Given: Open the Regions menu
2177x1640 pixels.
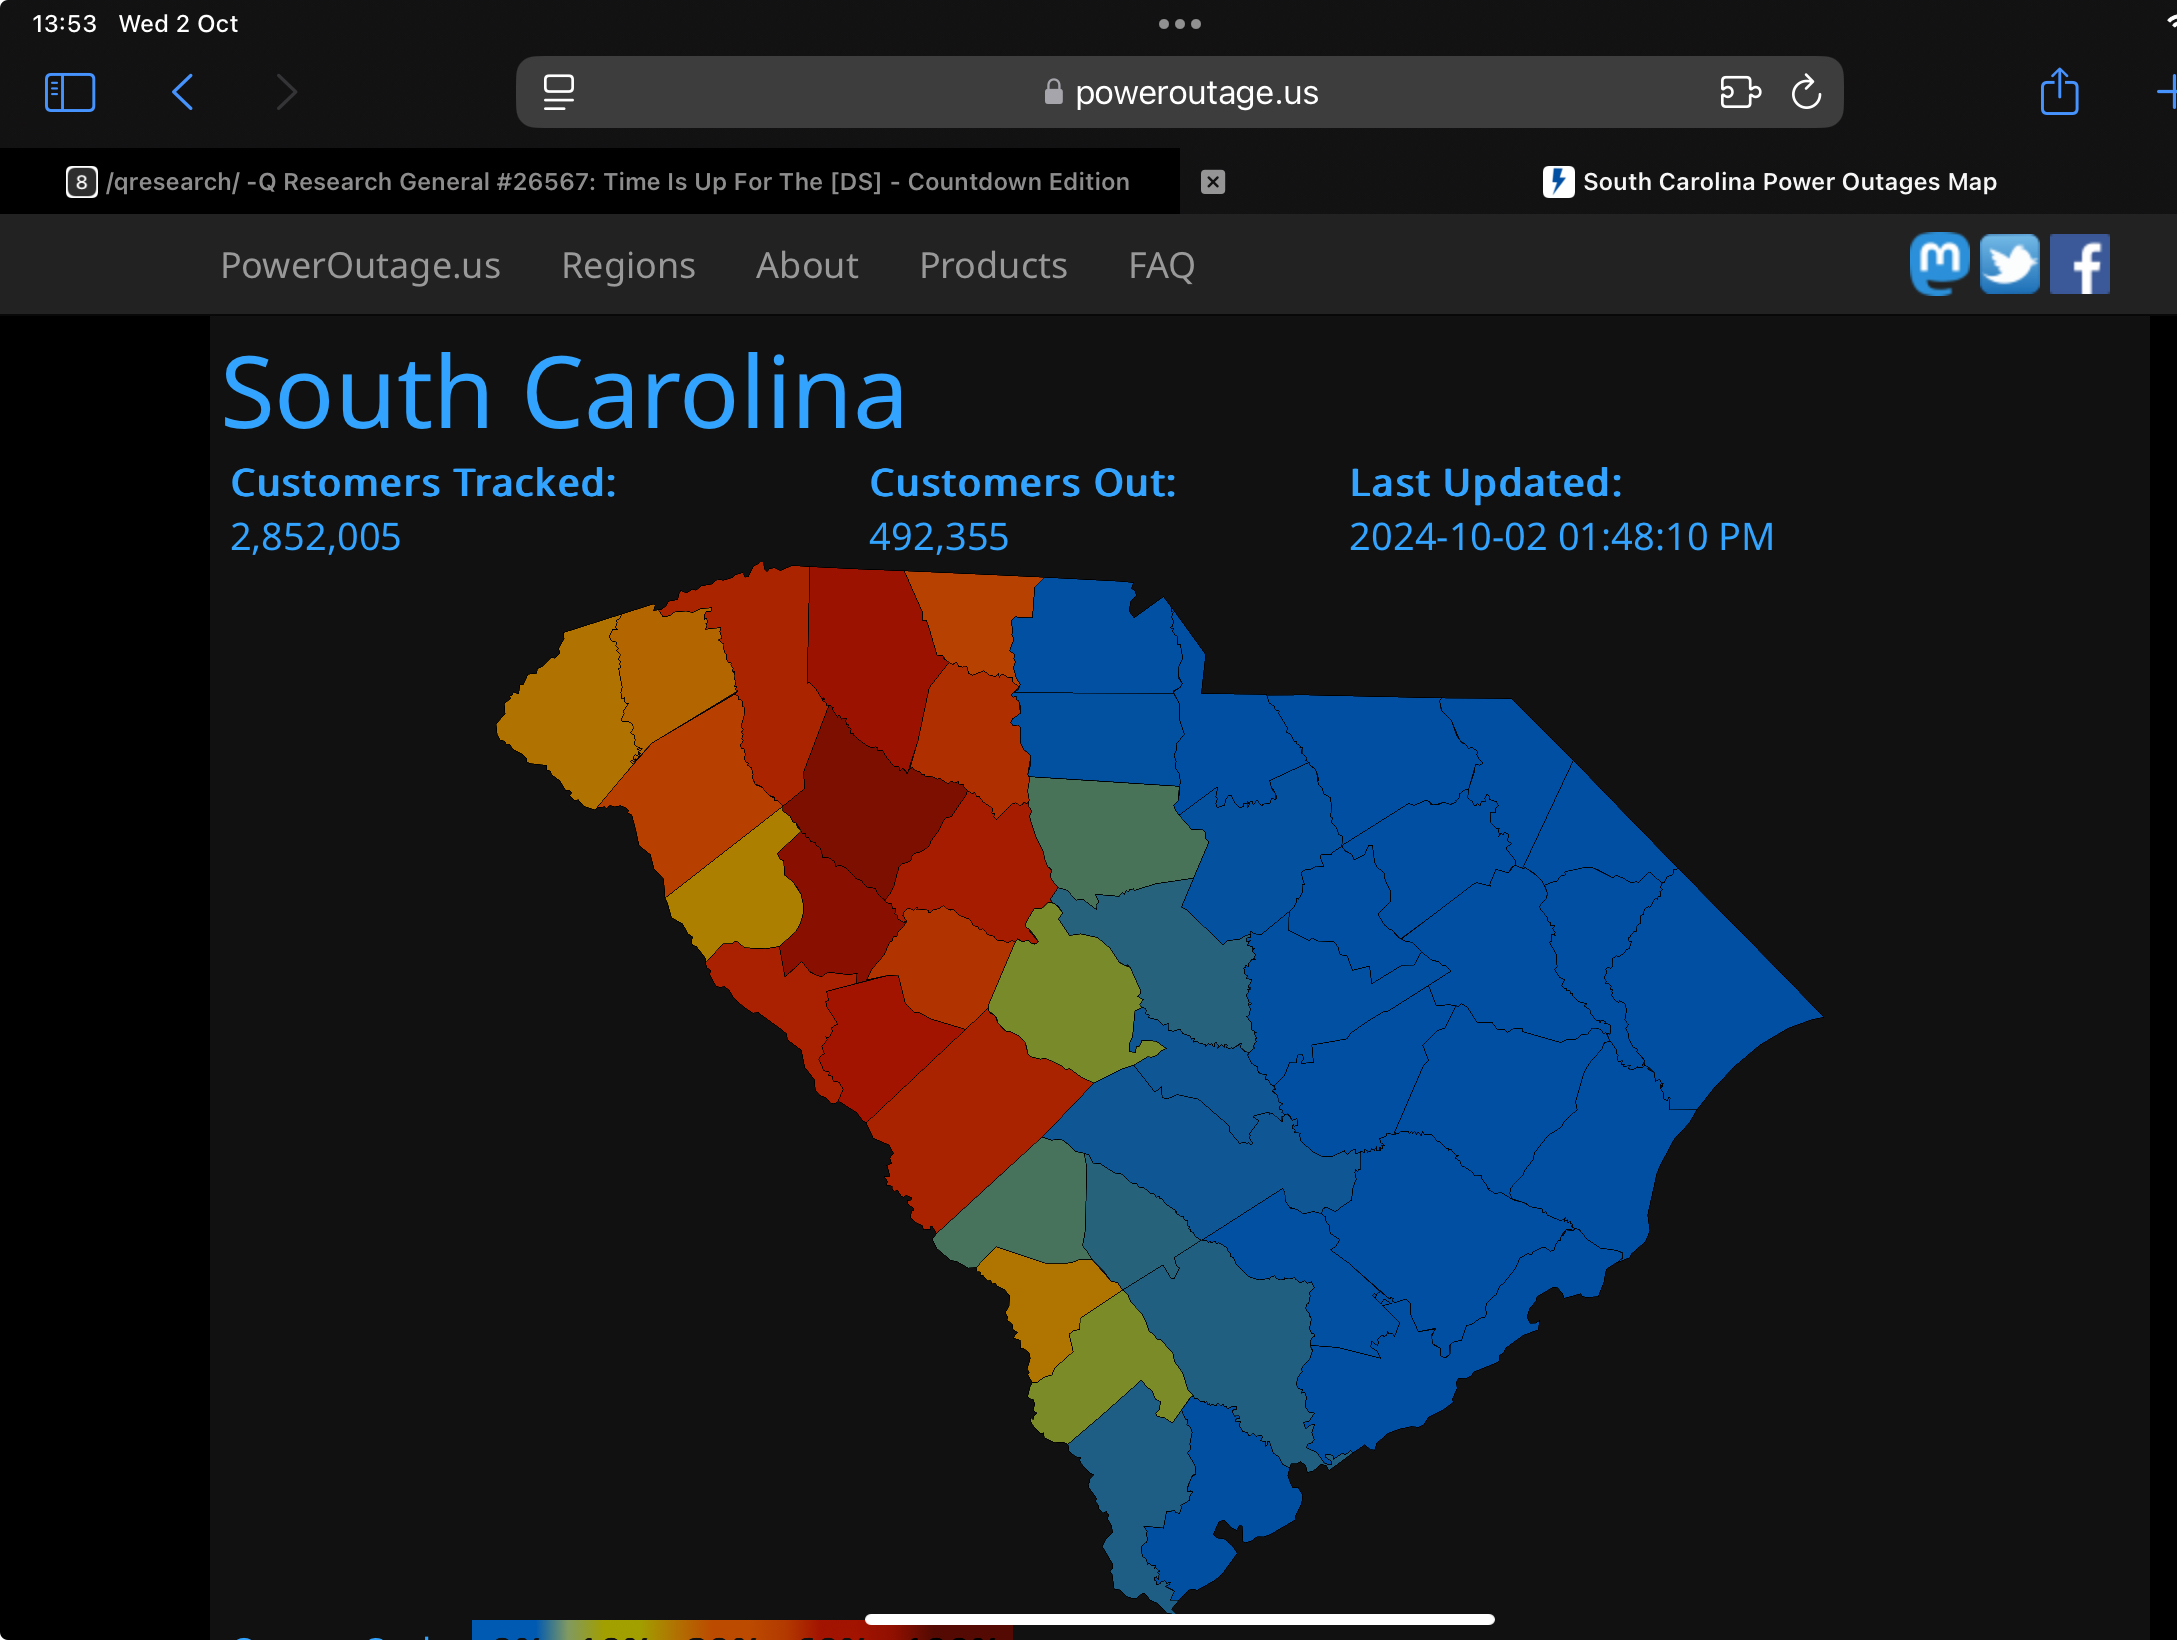Looking at the screenshot, I should coord(628,266).
